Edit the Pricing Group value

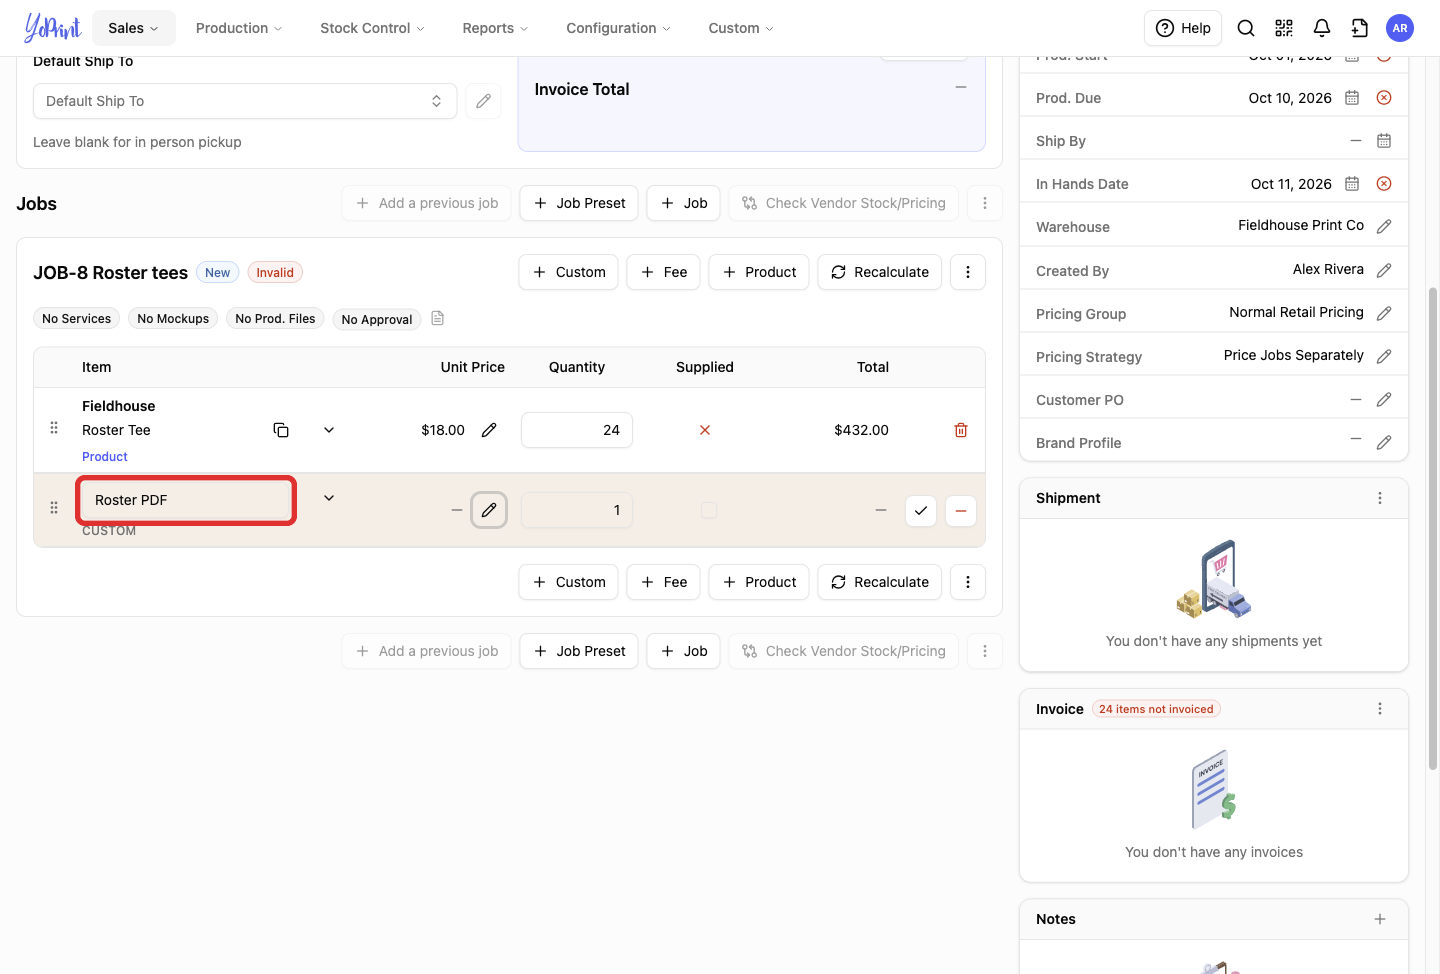tap(1384, 313)
